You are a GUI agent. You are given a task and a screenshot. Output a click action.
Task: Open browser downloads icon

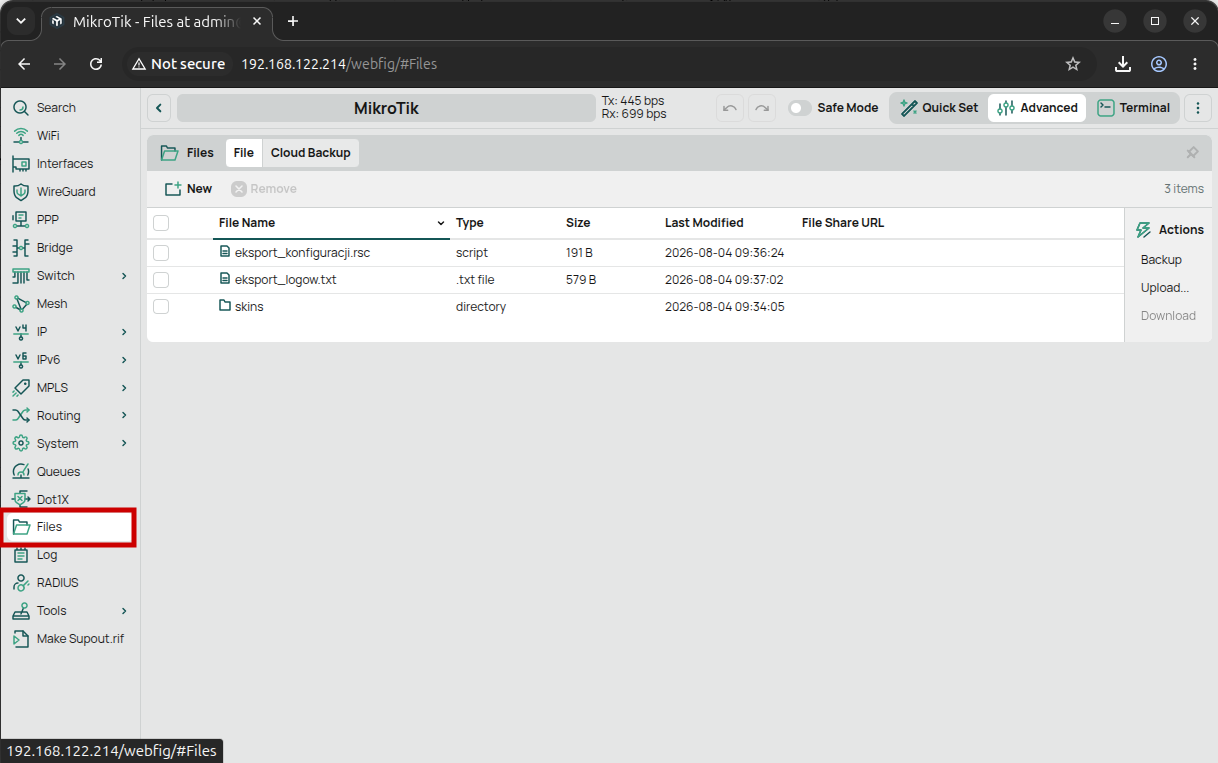click(x=1123, y=64)
